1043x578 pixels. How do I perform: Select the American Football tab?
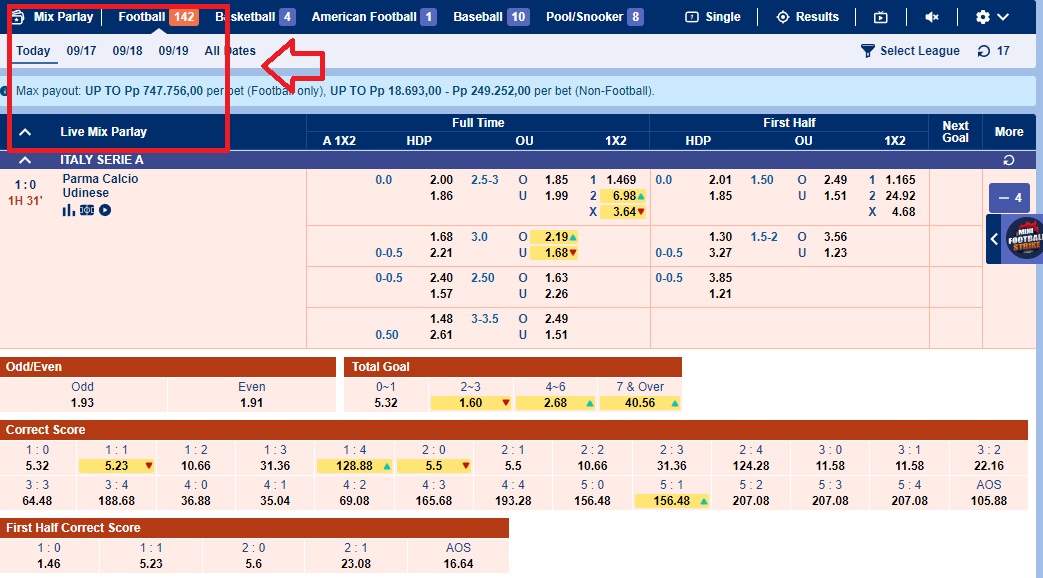click(x=374, y=17)
